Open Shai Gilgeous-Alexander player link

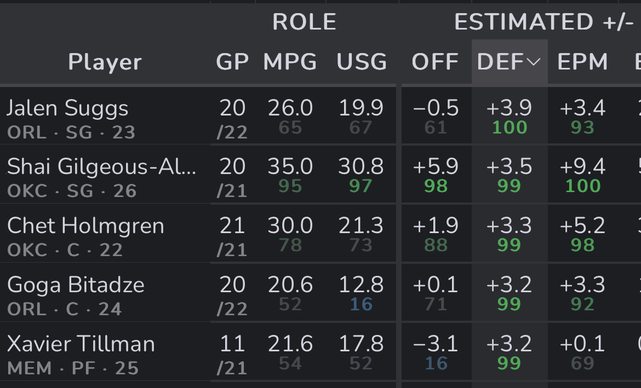101,167
